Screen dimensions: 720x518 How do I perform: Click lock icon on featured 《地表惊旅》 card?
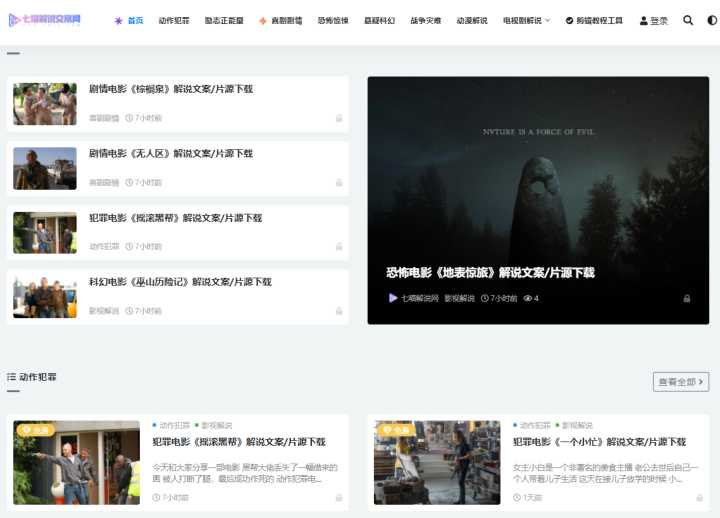pos(686,298)
